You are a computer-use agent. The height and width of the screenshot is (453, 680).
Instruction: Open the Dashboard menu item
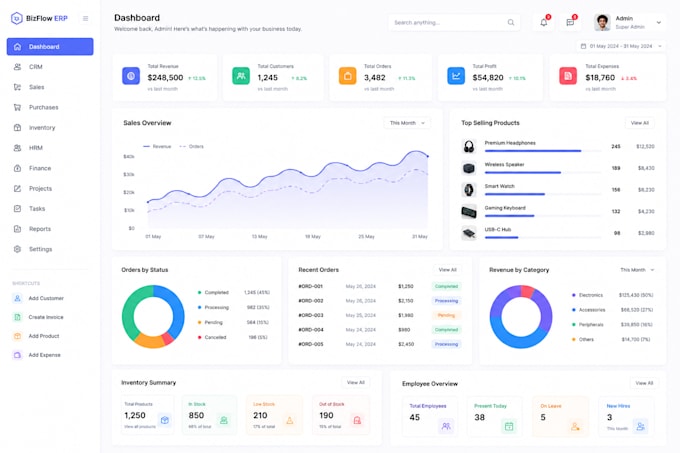pyautogui.click(x=50, y=46)
